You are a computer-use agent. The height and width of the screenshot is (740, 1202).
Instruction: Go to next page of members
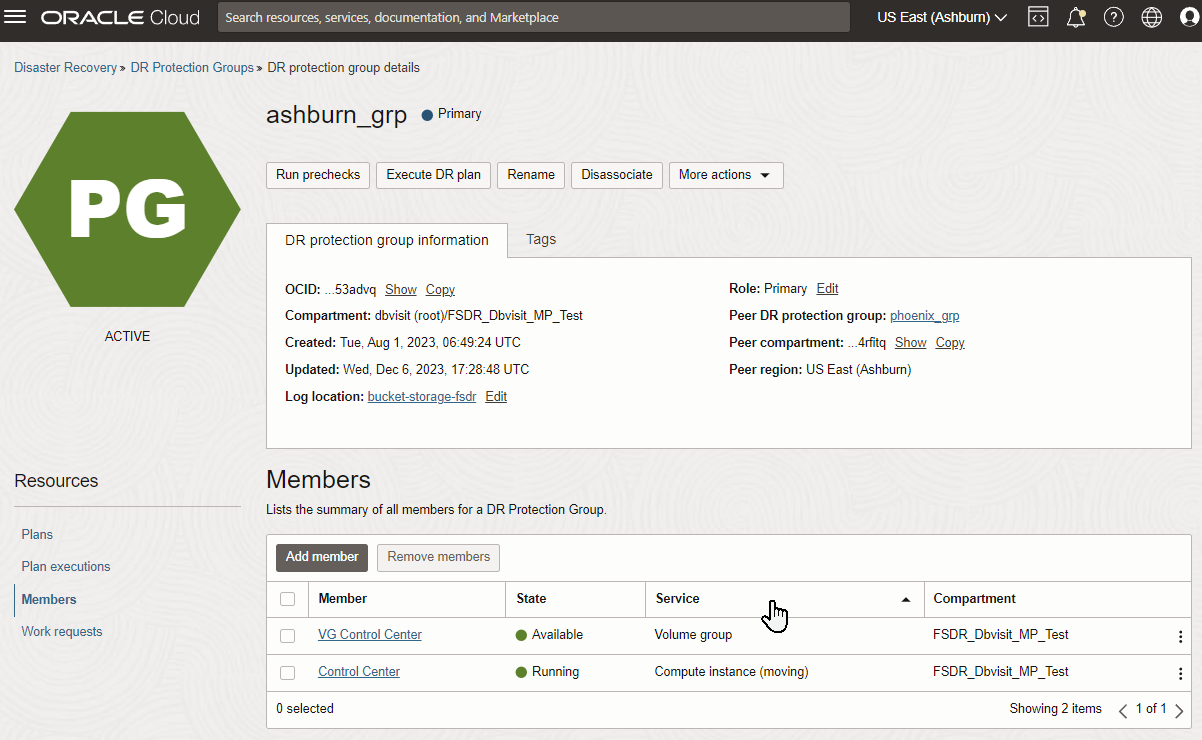(x=1178, y=710)
